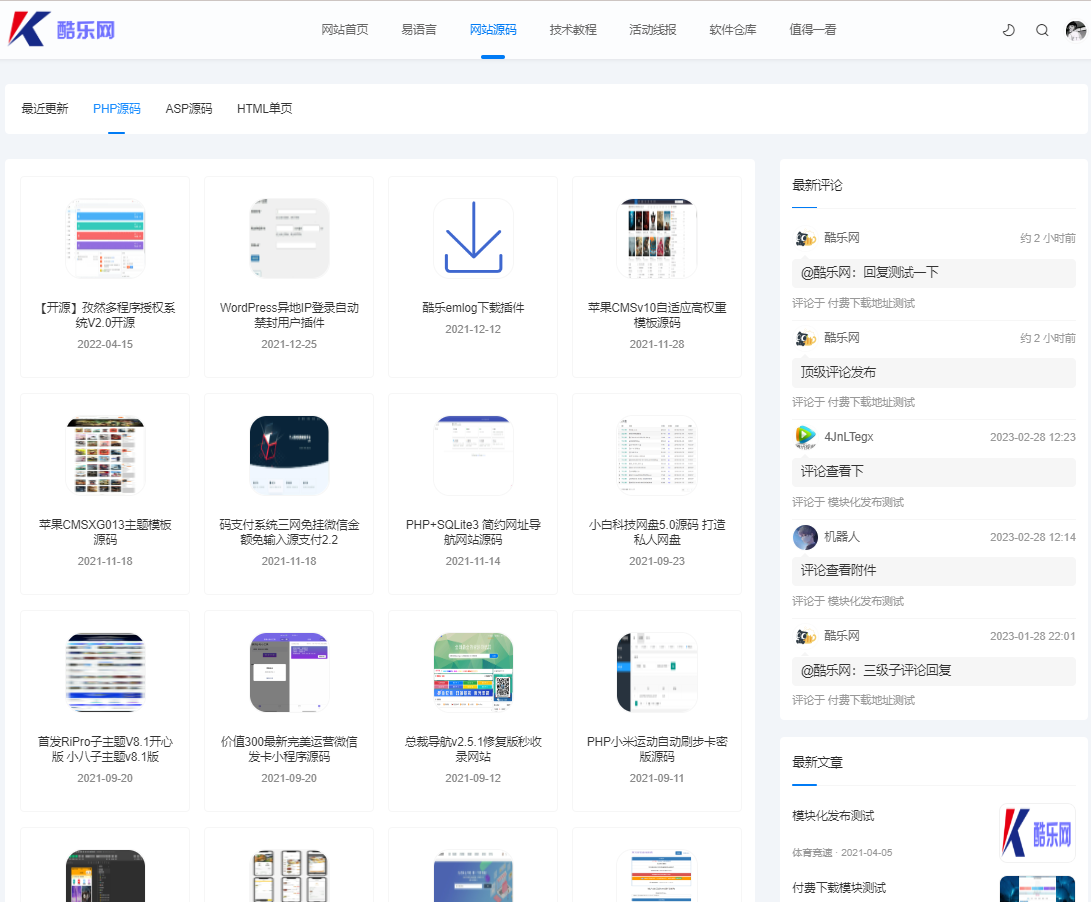Open comment 评论查看附件

tap(934, 571)
